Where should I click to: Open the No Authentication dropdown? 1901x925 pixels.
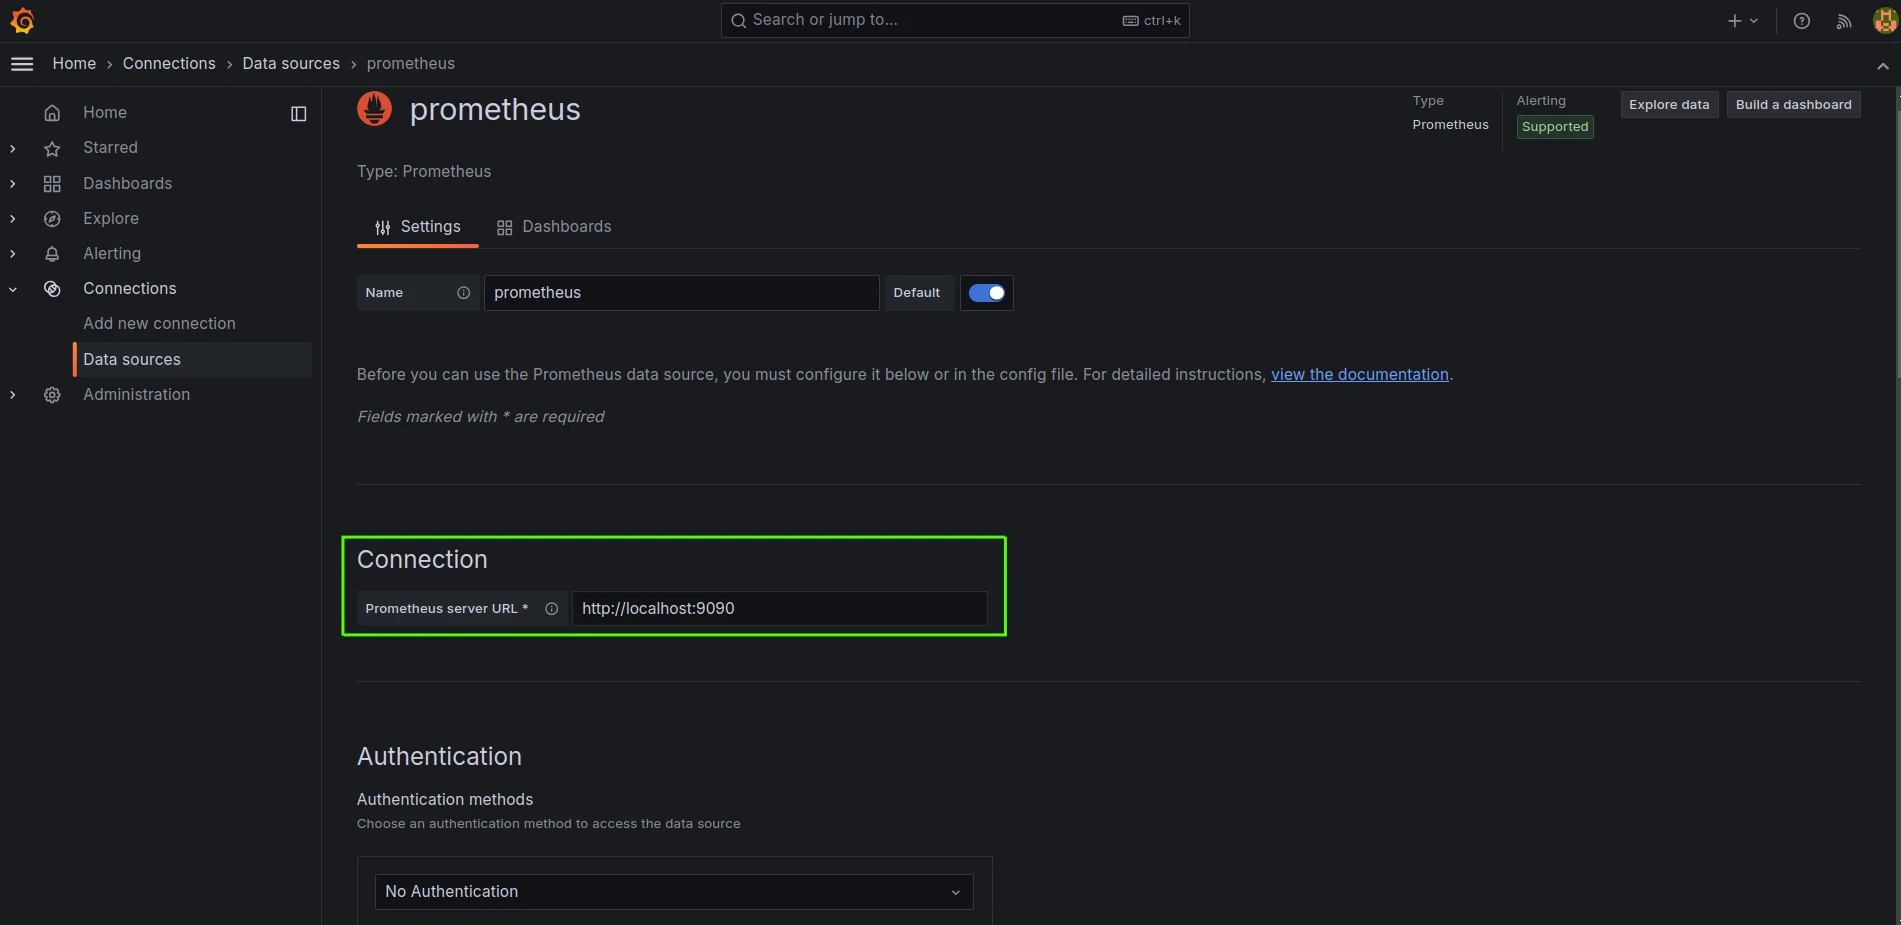point(673,891)
